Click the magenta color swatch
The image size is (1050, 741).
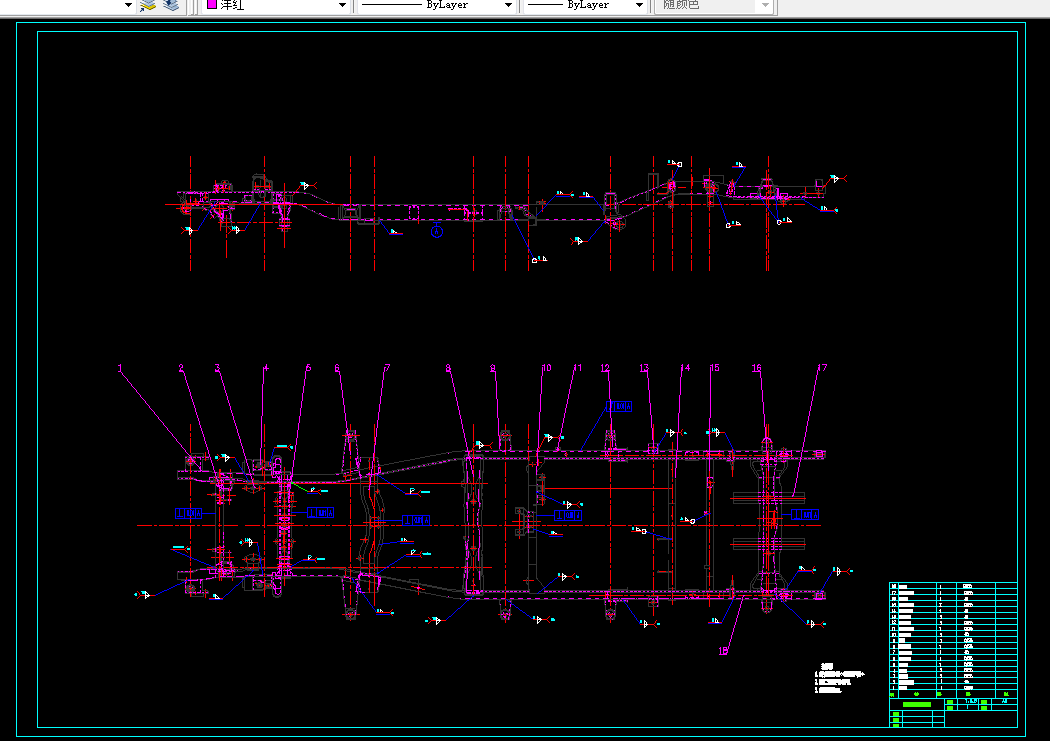pos(212,4)
